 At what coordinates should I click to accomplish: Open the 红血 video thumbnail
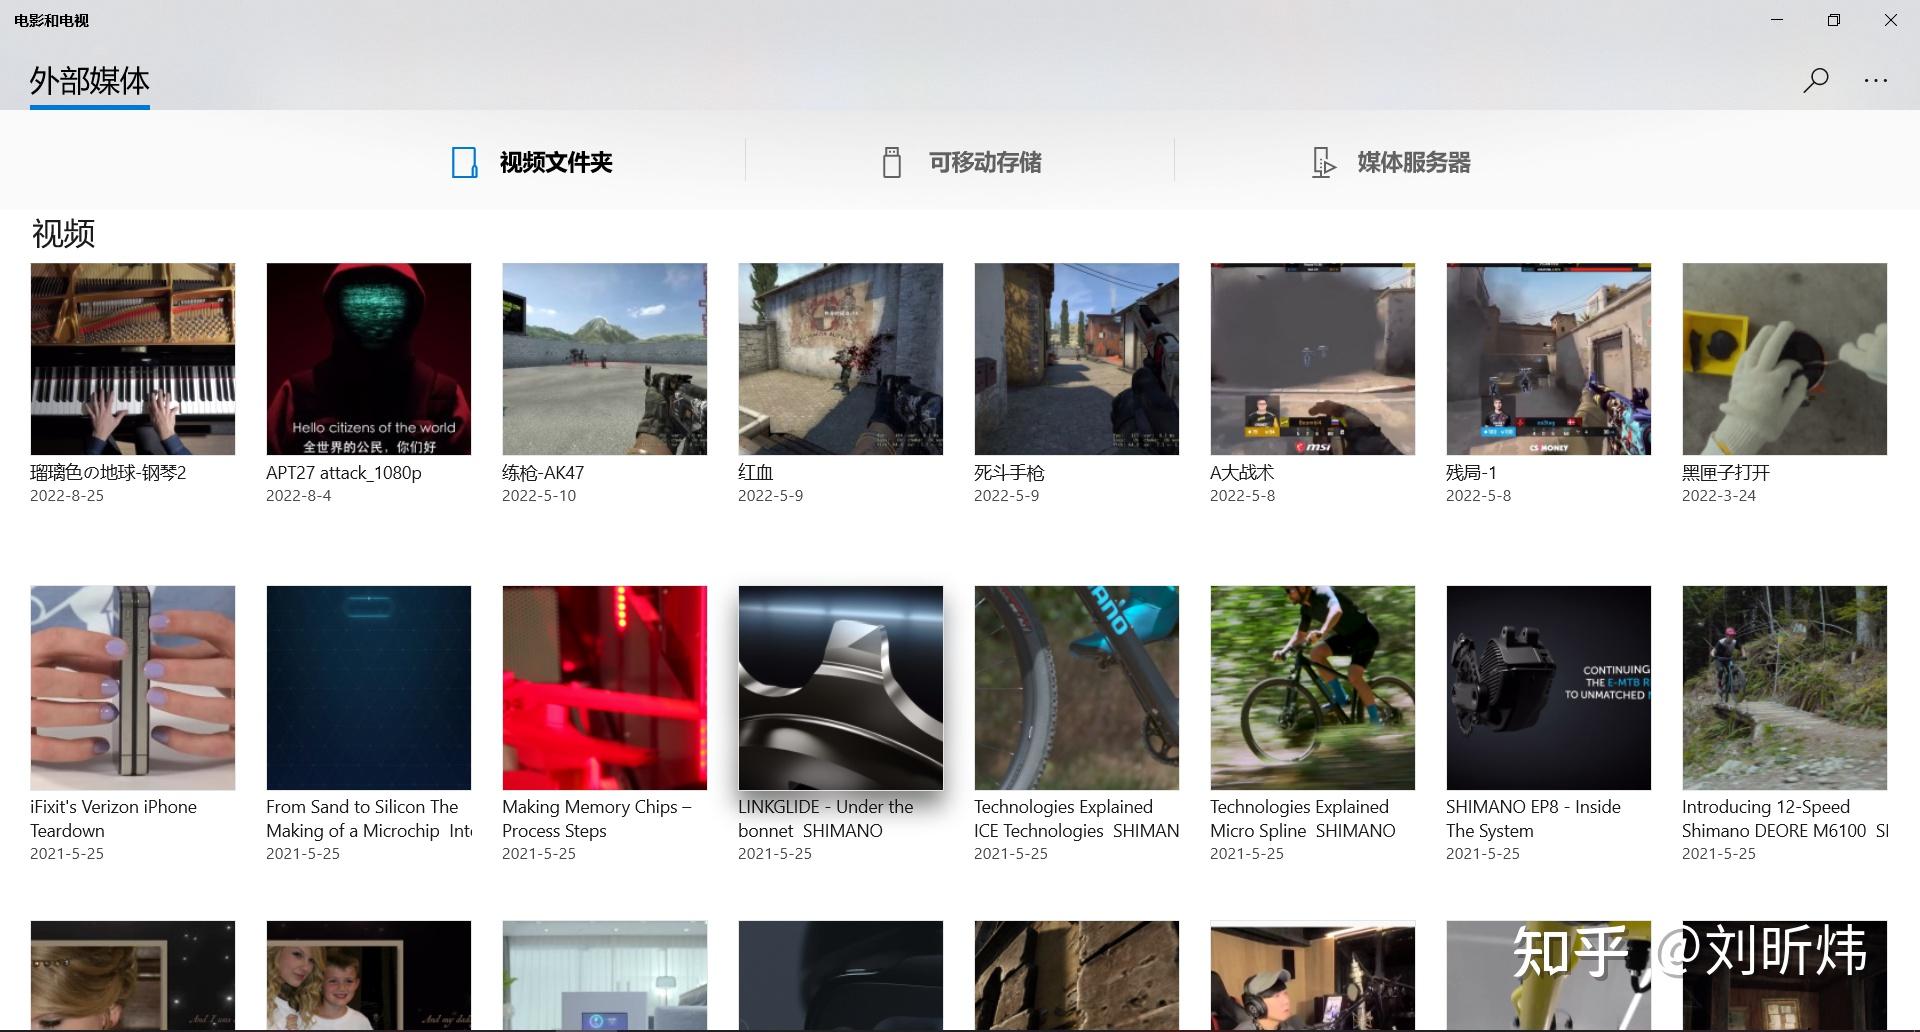[841, 359]
